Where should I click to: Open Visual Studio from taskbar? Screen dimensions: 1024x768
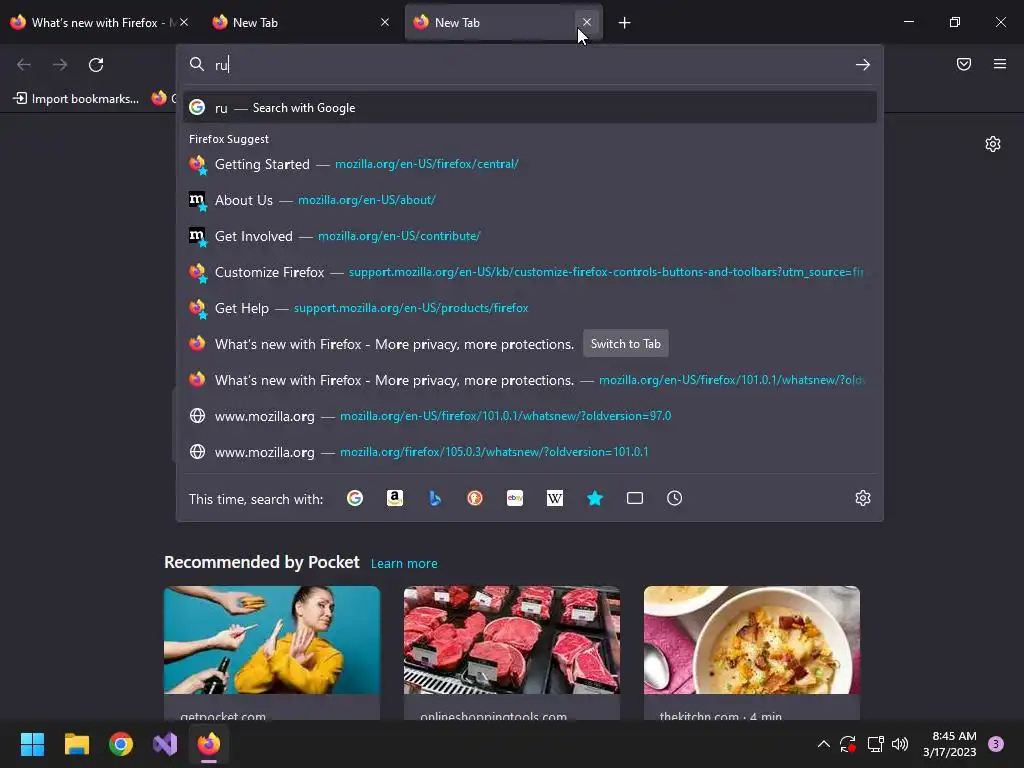pyautogui.click(x=165, y=744)
